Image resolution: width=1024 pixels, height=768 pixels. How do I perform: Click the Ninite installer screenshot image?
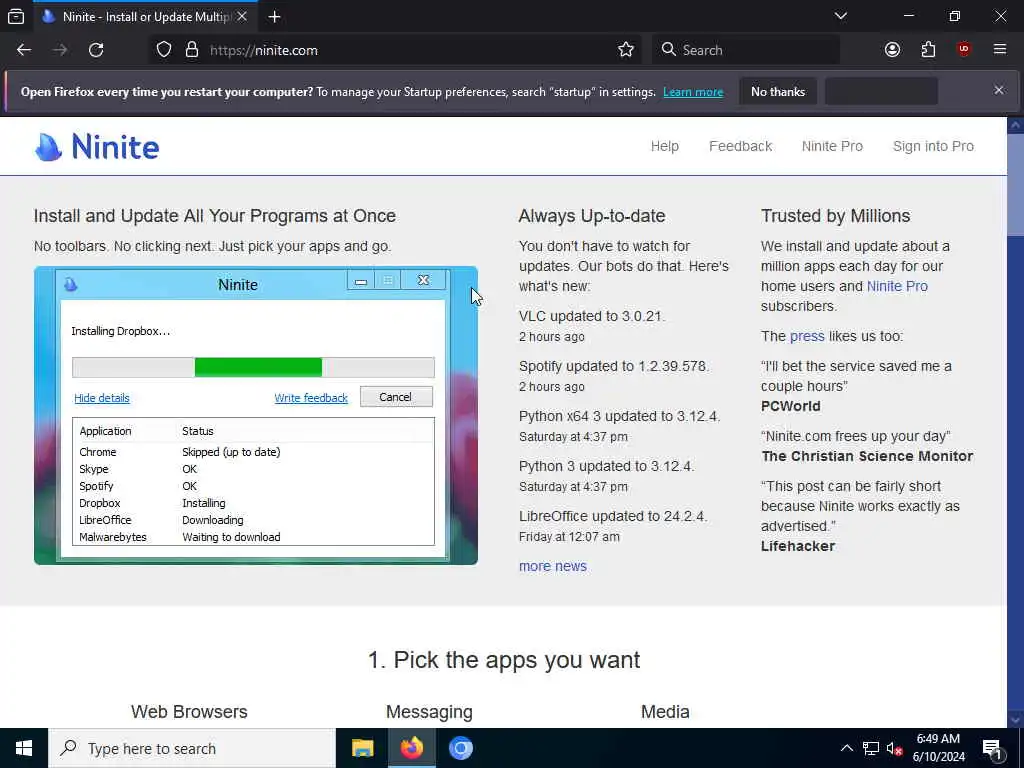[x=256, y=415]
